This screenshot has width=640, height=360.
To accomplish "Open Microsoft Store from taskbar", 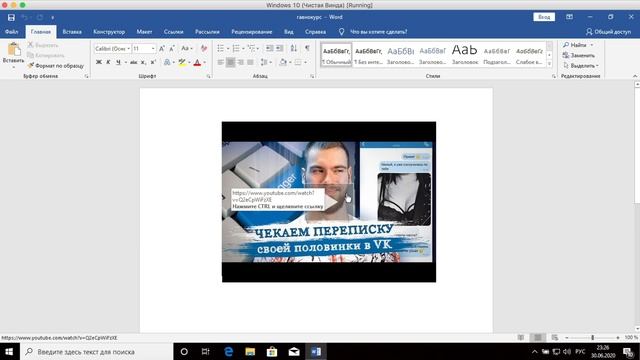I will click(x=272, y=351).
